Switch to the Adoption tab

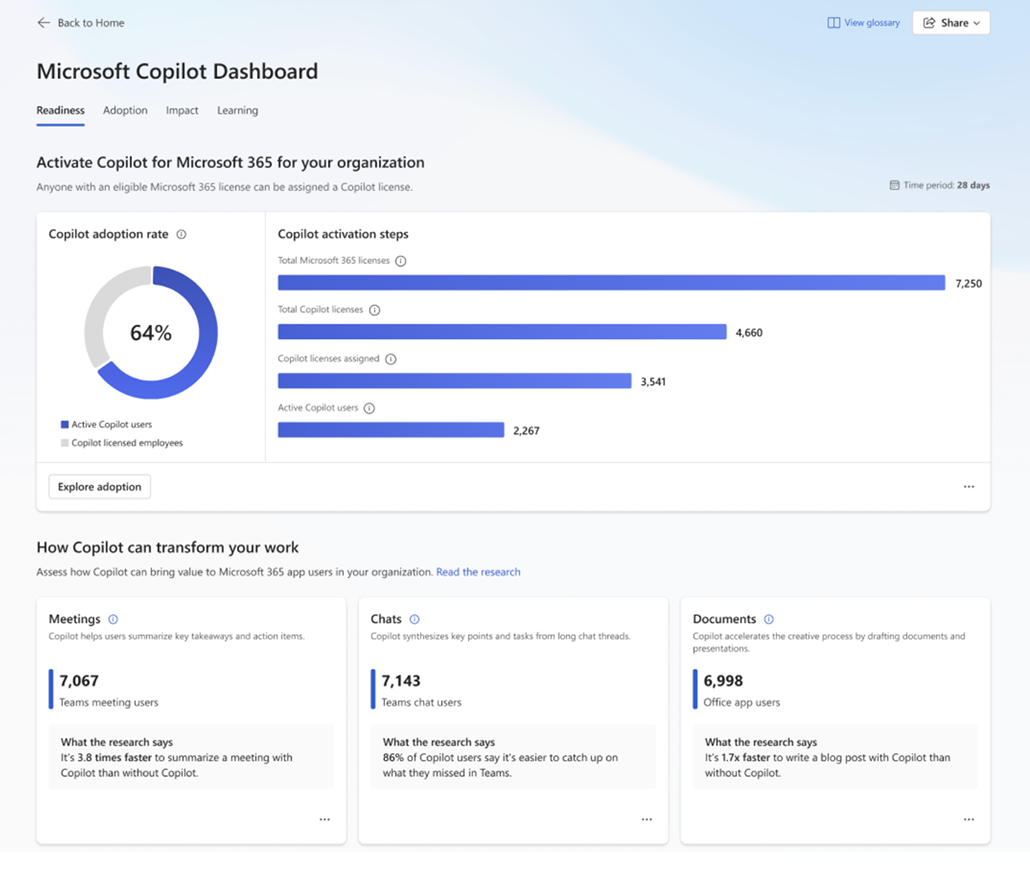click(x=125, y=111)
